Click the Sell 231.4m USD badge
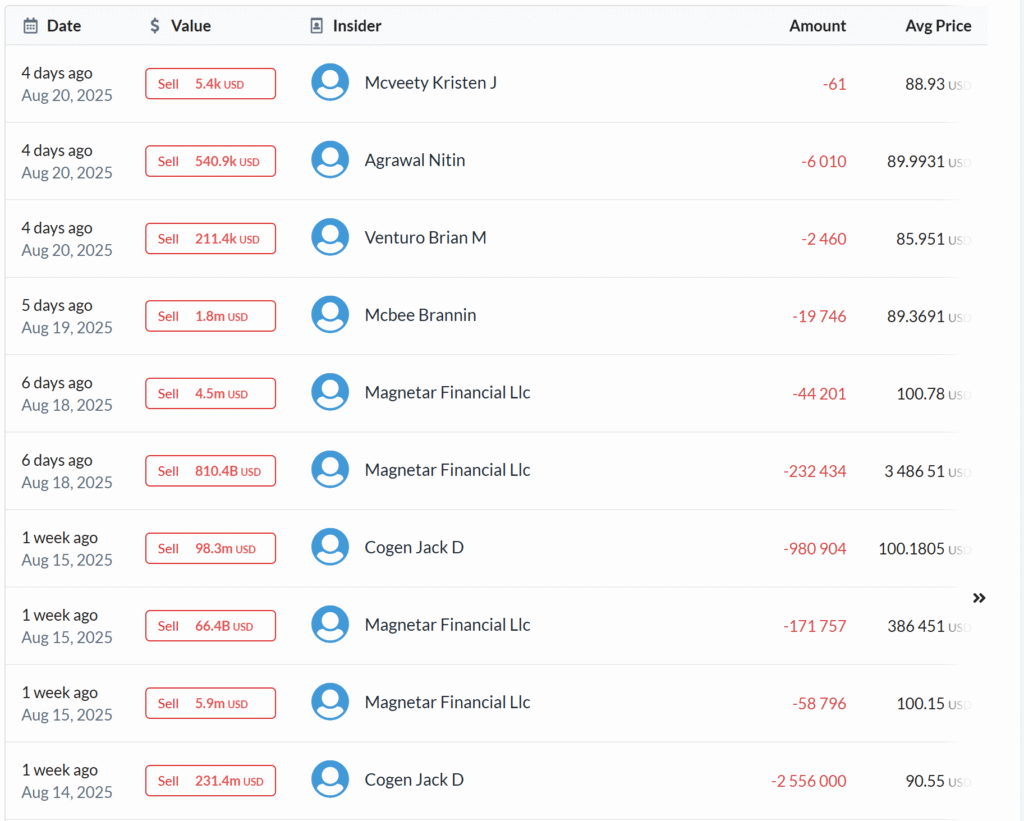The image size is (1024, 821). 210,781
